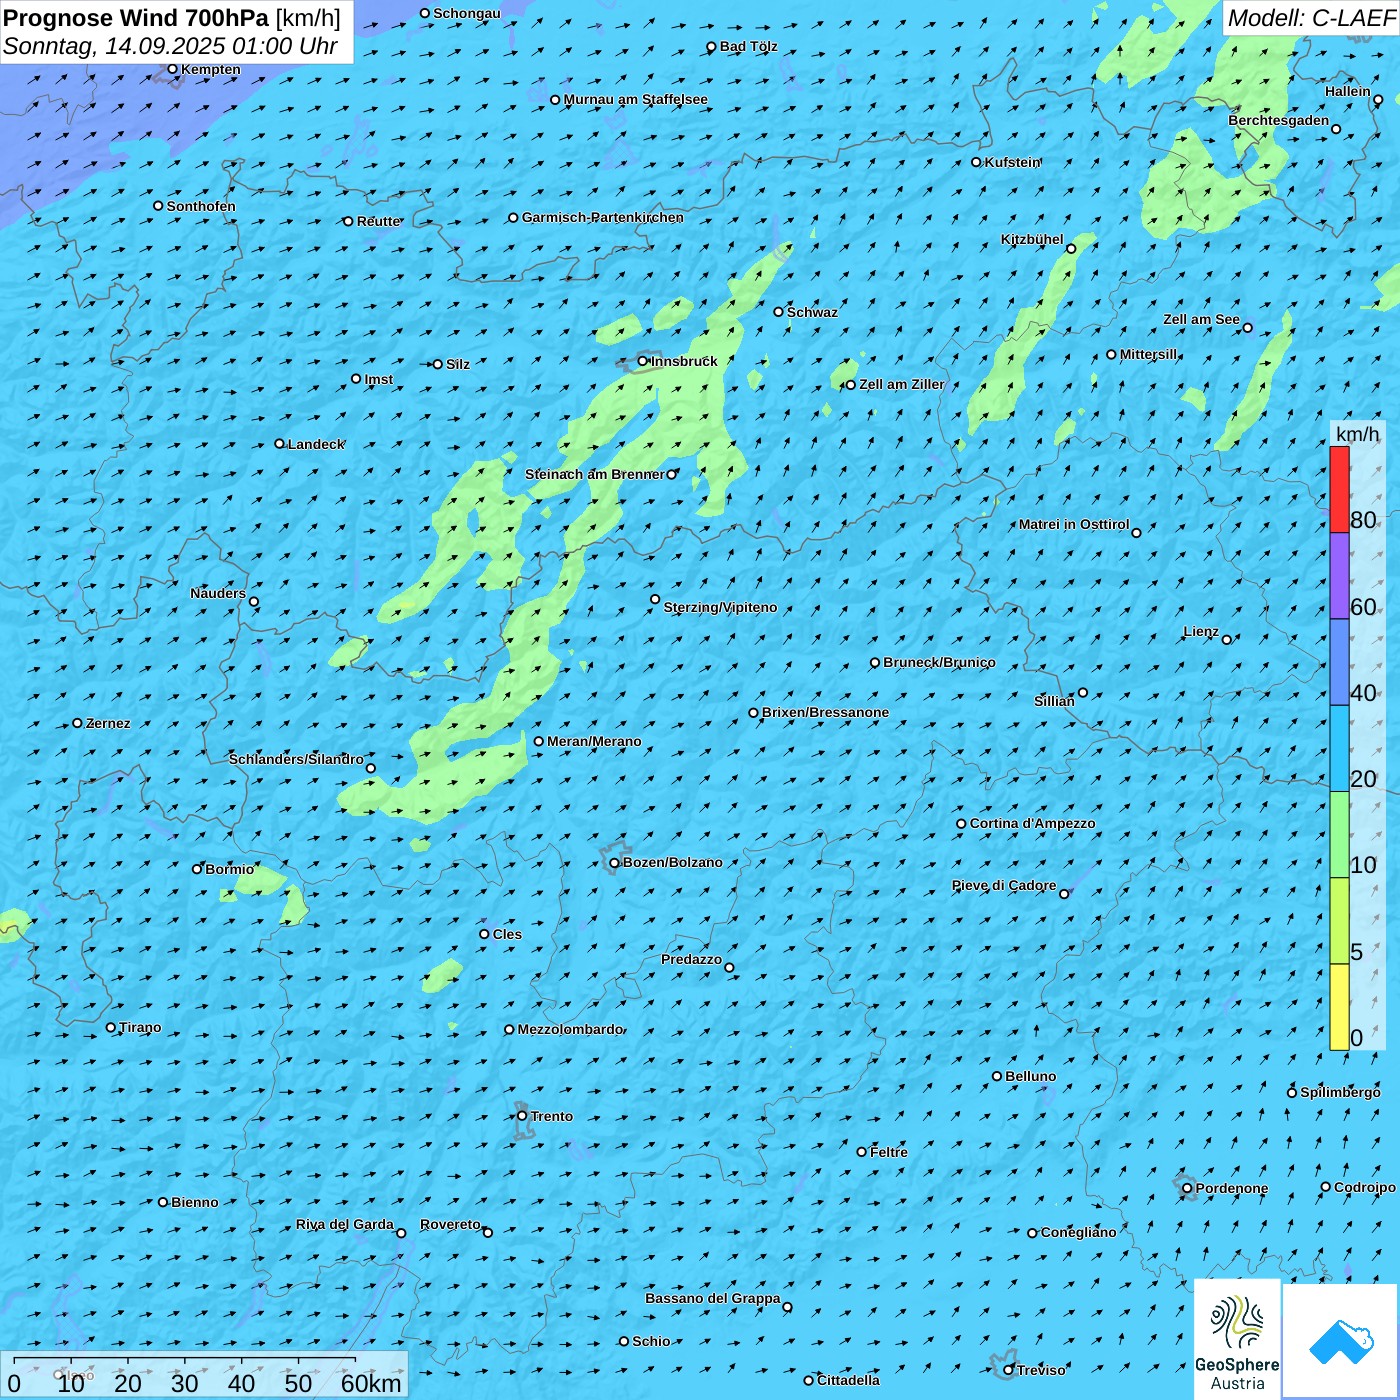Select the purple swatch in the wind legend
Image resolution: width=1400 pixels, height=1400 pixels.
[1339, 576]
